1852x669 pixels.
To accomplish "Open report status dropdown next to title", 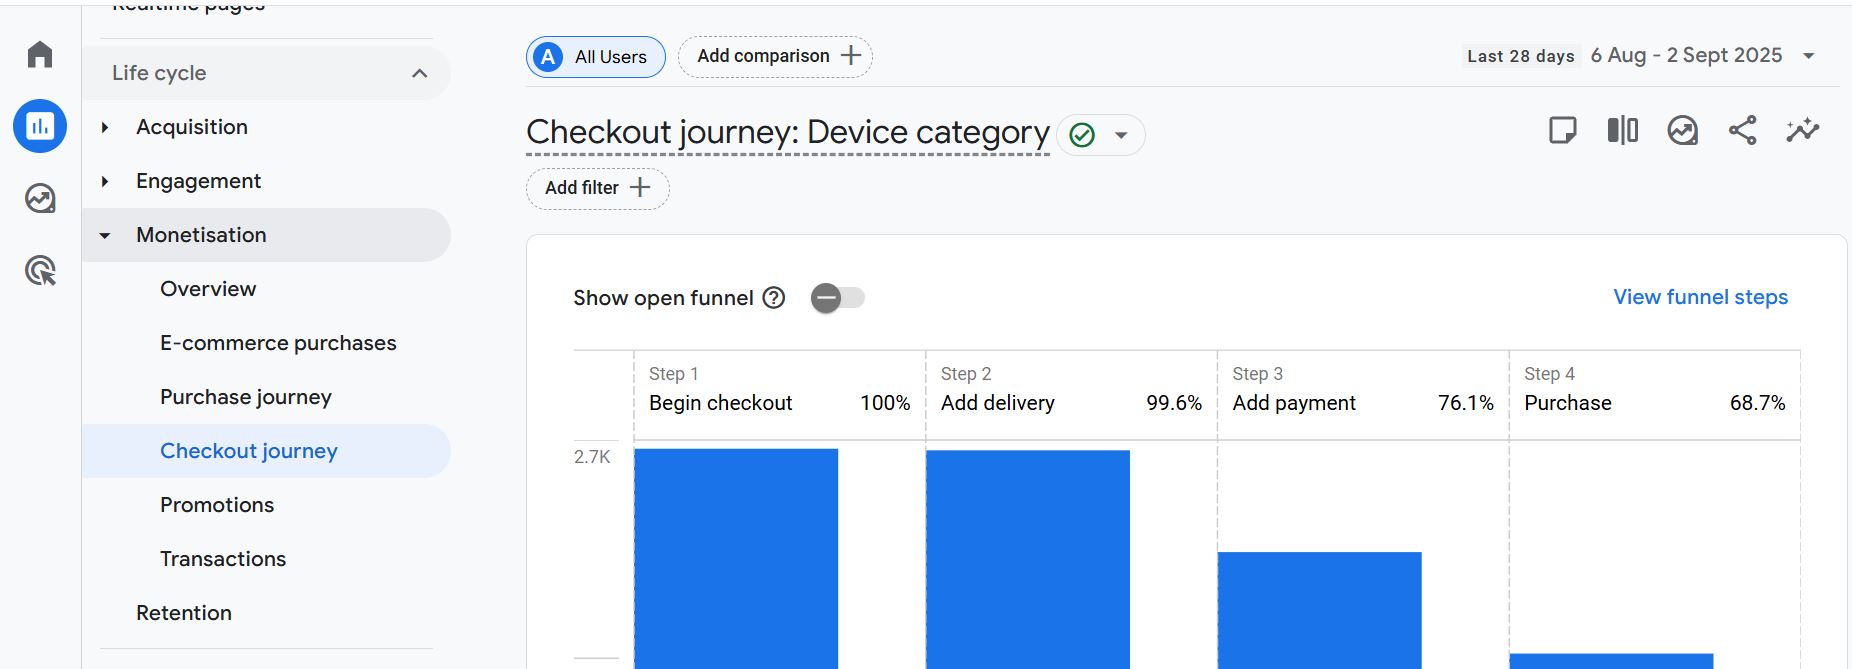I will 1121,135.
